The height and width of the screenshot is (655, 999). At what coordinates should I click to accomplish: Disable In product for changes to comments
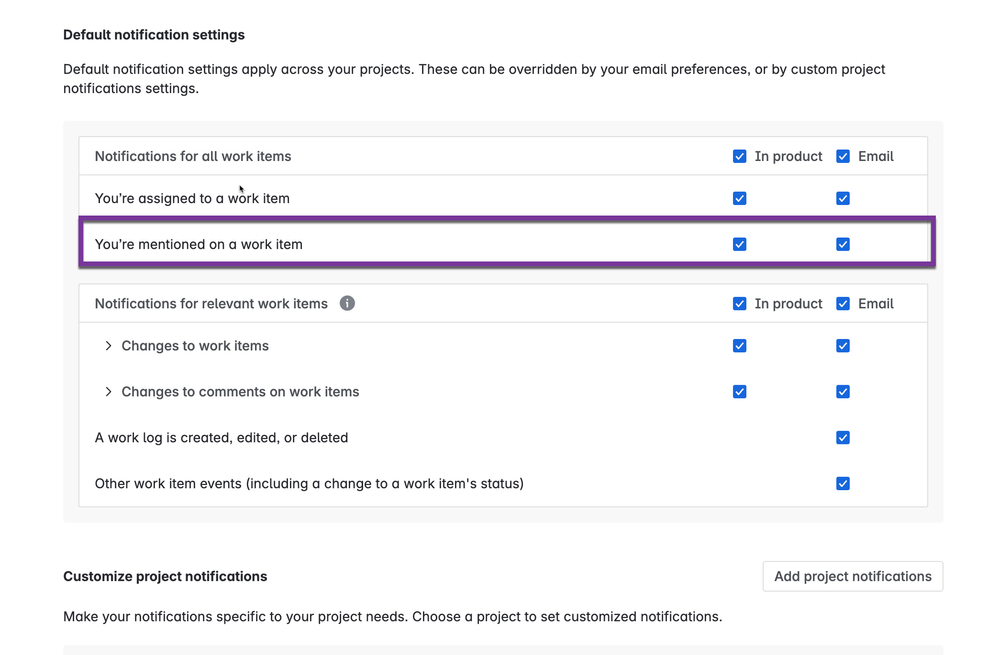pyautogui.click(x=739, y=392)
